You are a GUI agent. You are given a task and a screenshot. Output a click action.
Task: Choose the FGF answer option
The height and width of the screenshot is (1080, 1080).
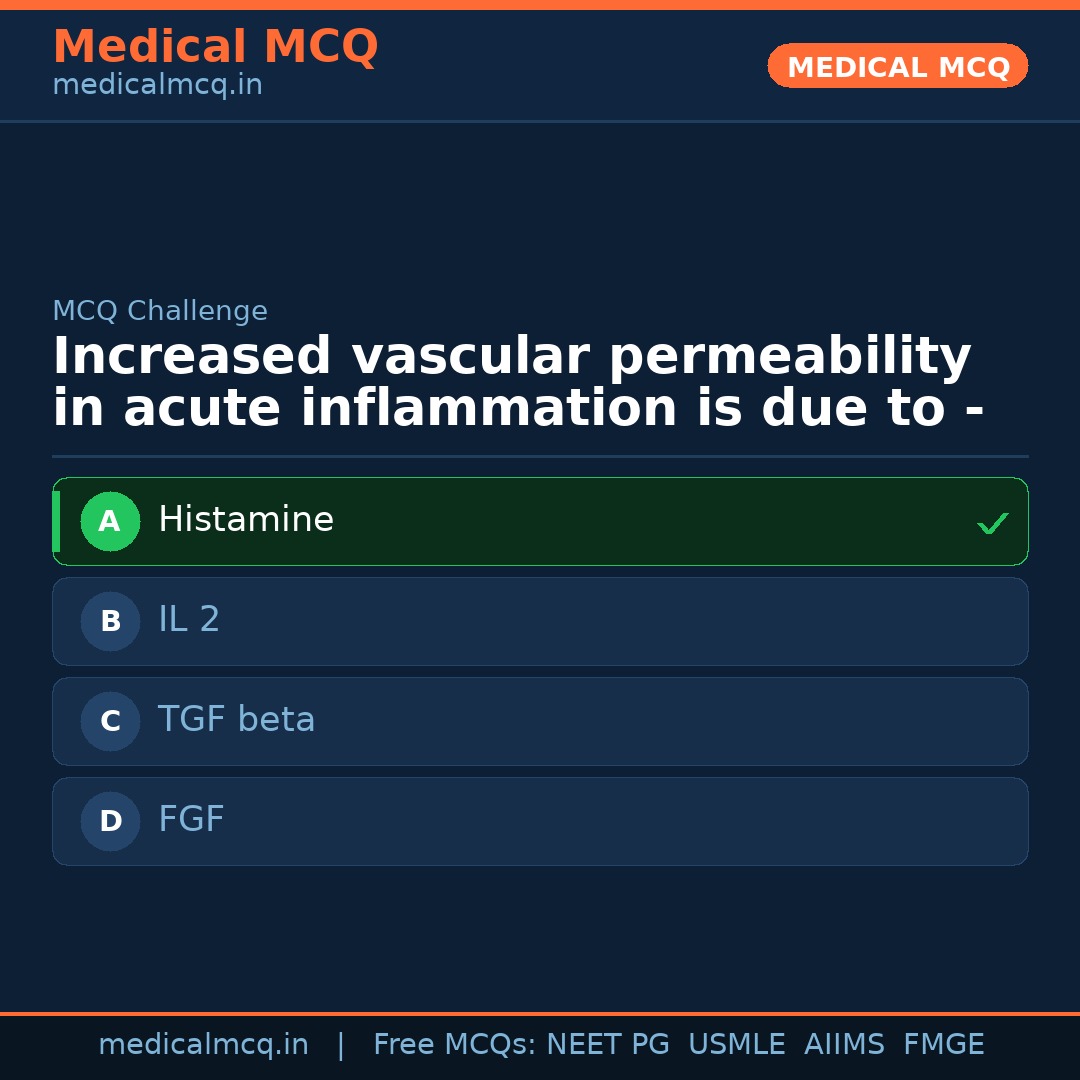click(x=540, y=821)
